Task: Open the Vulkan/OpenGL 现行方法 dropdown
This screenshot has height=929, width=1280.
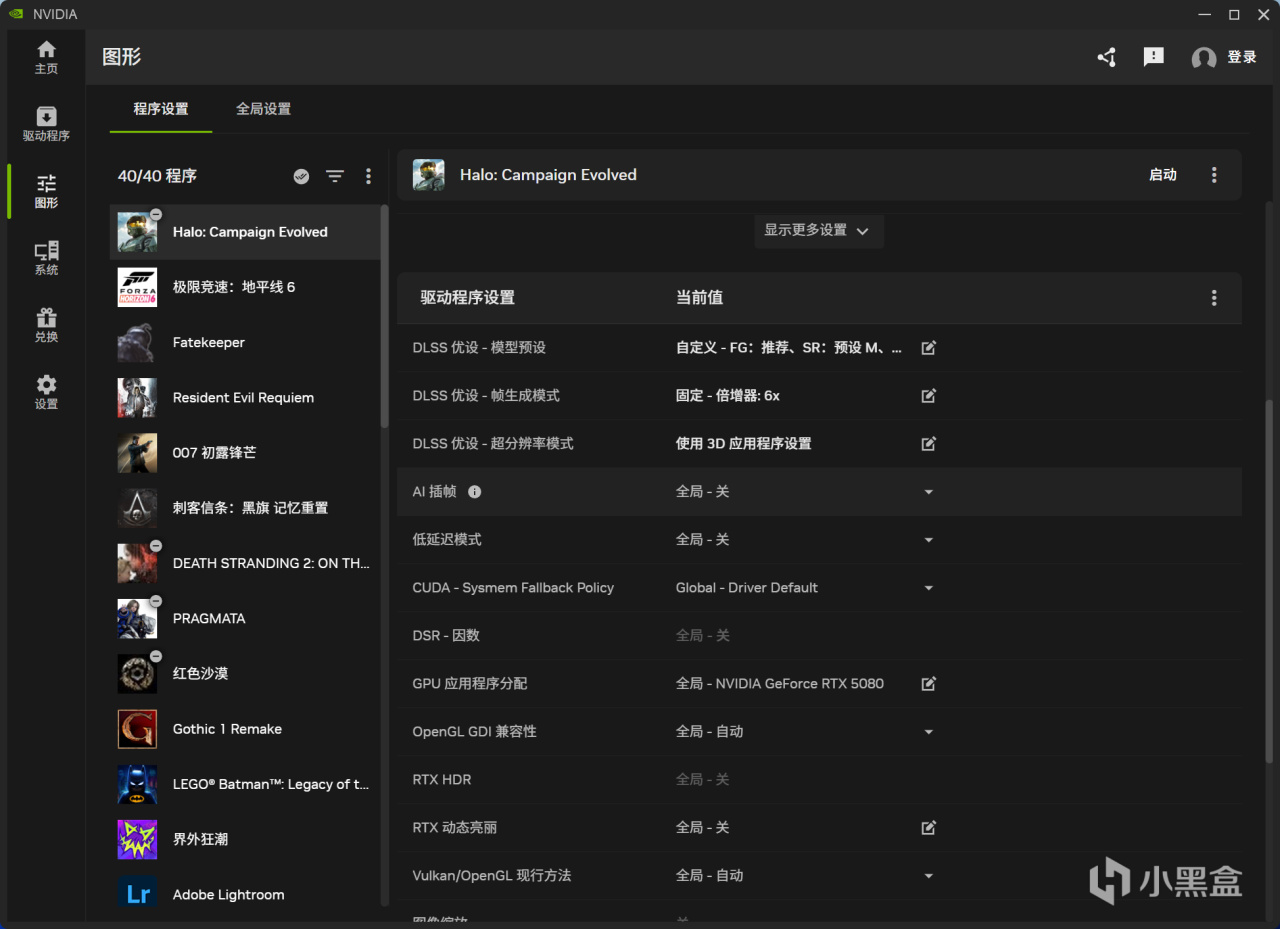Action: [x=929, y=876]
